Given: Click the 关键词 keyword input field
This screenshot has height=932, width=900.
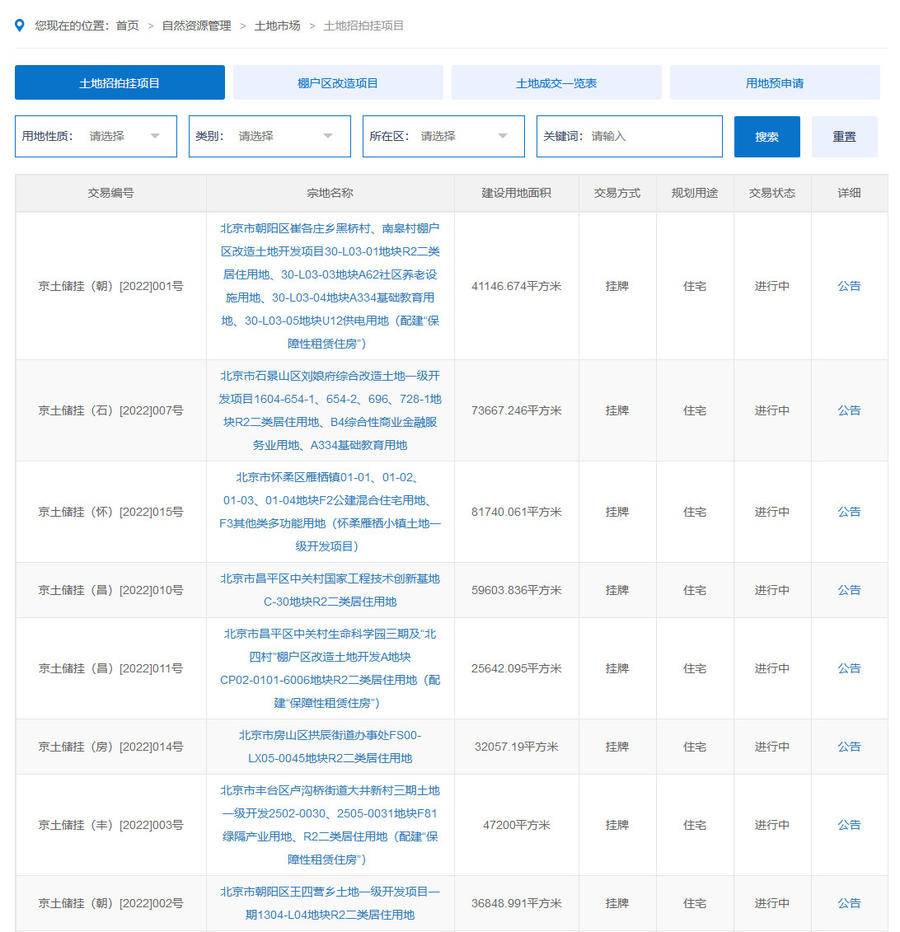Looking at the screenshot, I should coord(650,136).
